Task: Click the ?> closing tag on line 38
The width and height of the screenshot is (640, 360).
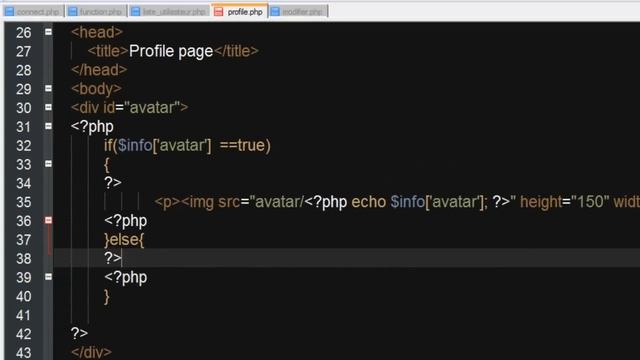Action: pyautogui.click(x=112, y=258)
